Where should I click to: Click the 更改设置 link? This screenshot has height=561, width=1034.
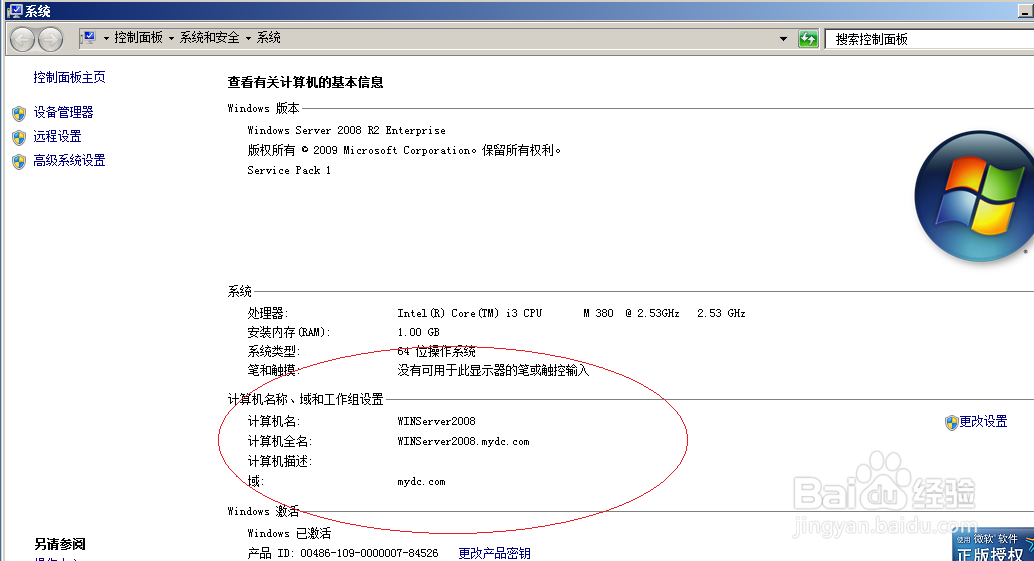[x=983, y=421]
